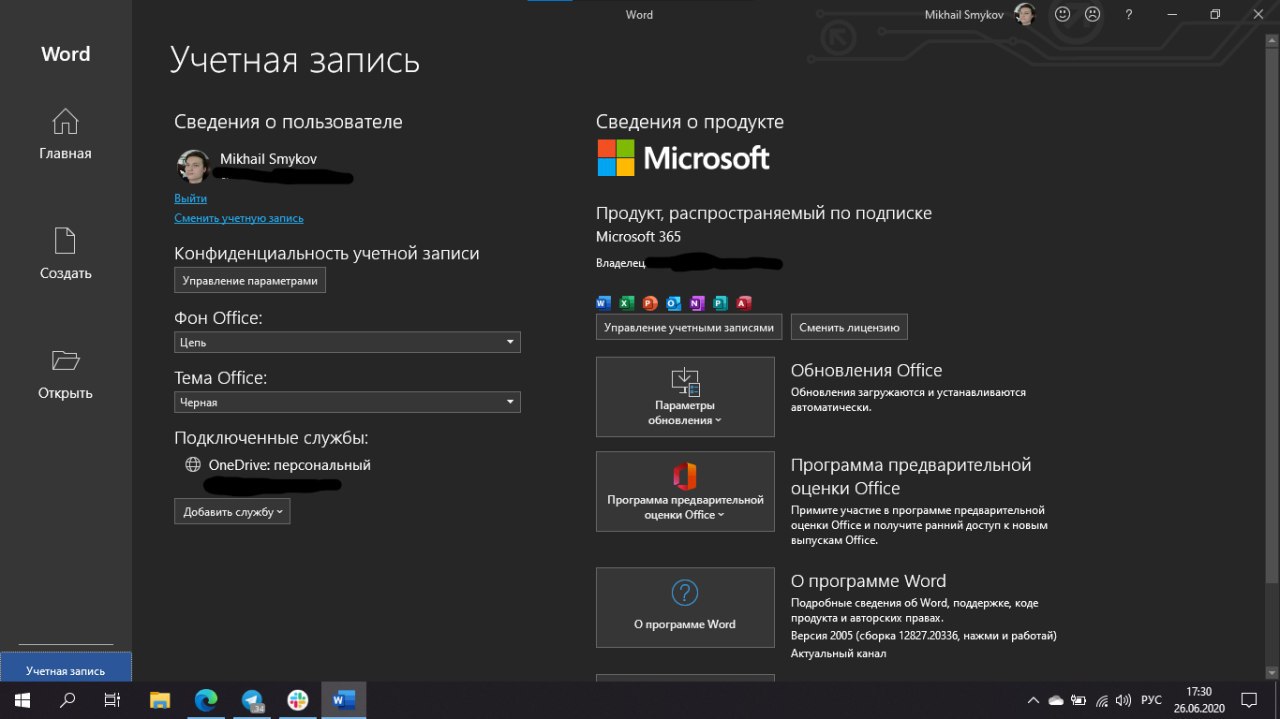Open the Action Center notifications icon
This screenshot has width=1280, height=719.
tap(1249, 700)
